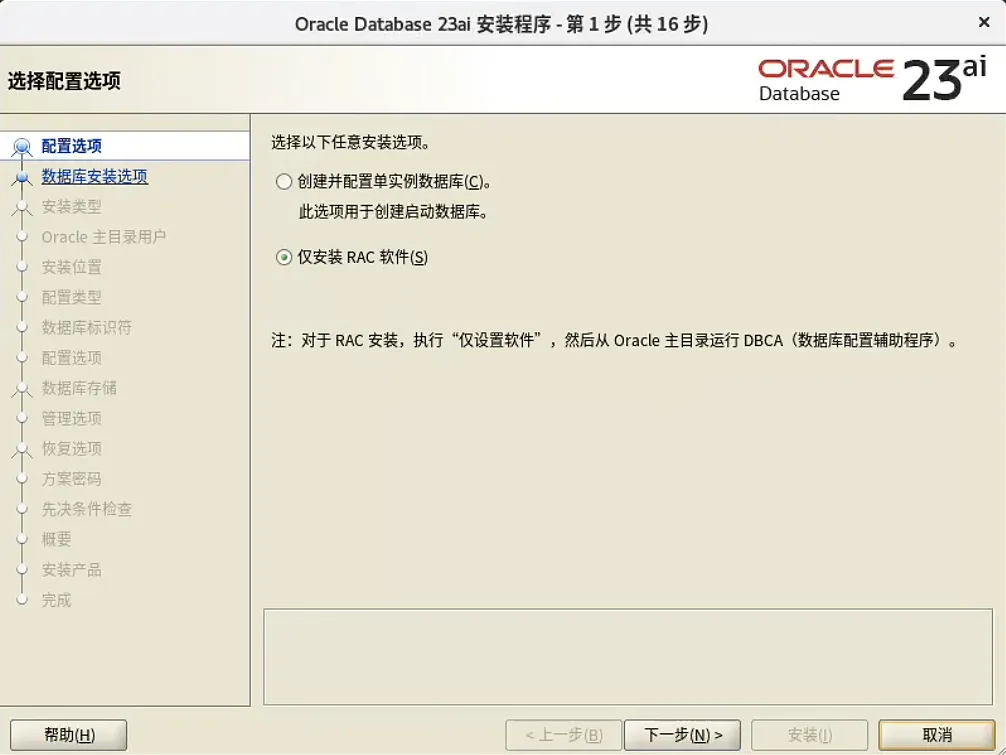Close the installer window
The image size is (1006, 755).
click(x=984, y=22)
